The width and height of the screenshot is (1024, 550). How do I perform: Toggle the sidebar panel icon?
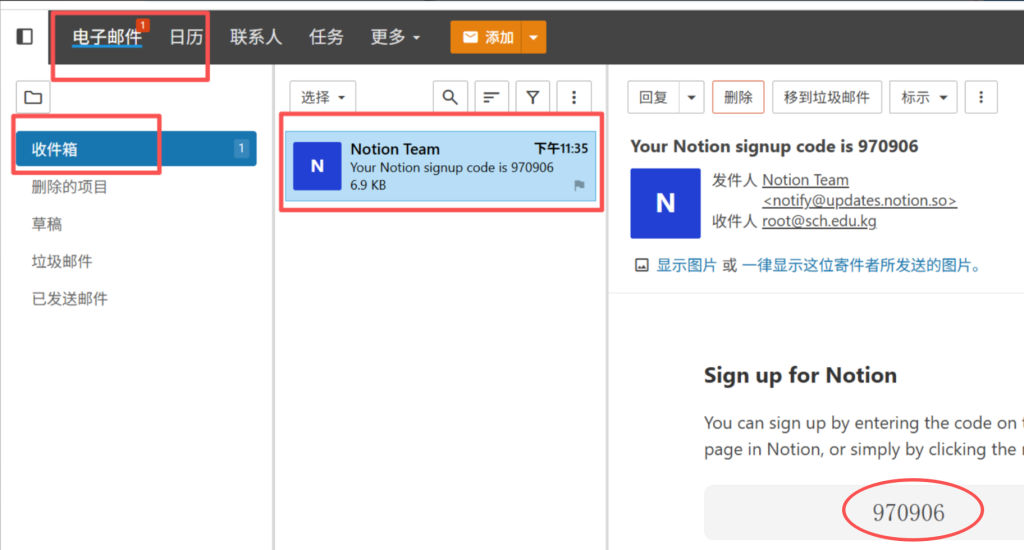(x=25, y=37)
